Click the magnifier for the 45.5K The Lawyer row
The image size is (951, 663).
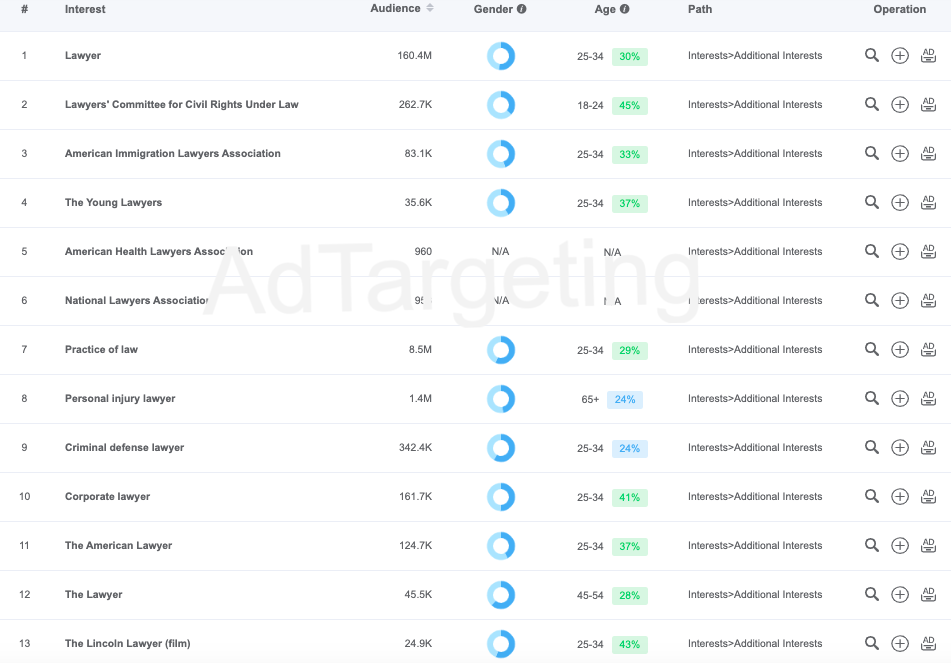point(872,594)
